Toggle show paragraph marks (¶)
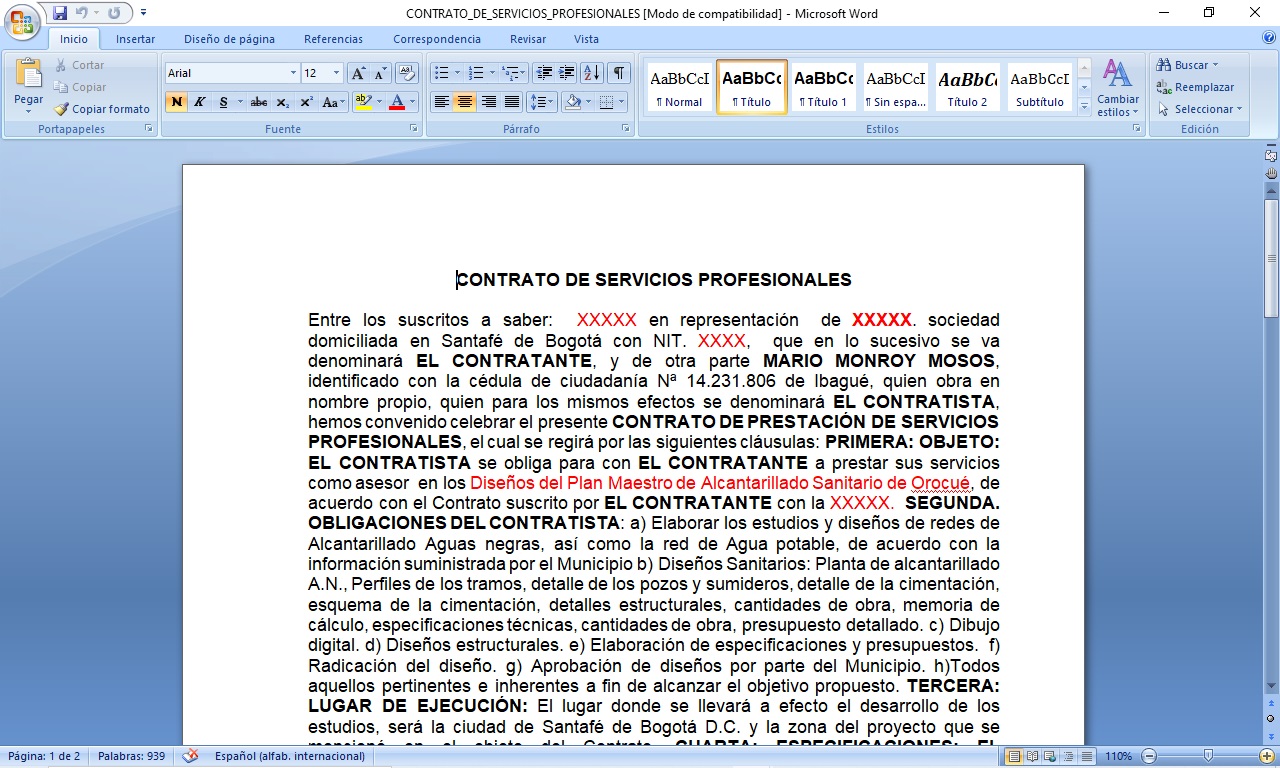 tap(619, 73)
